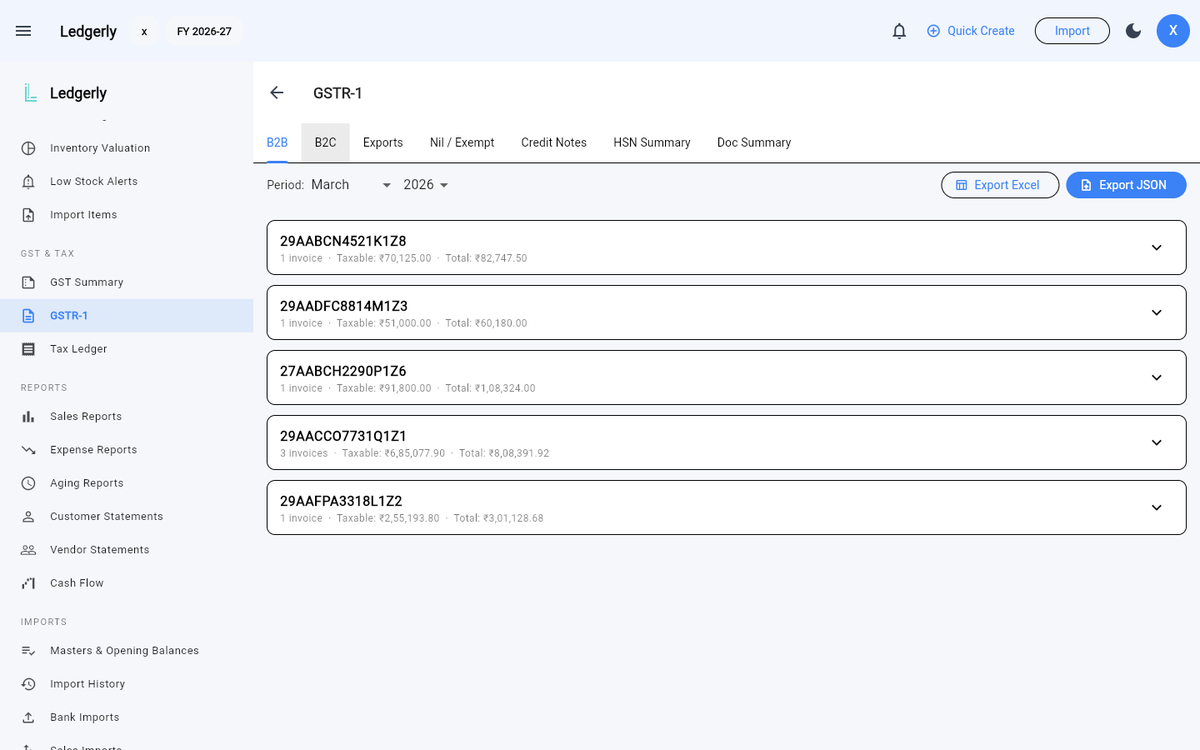Click Taxable ₹51,000.00 text
Image resolution: width=1200 pixels, height=750 pixels.
[x=384, y=323]
